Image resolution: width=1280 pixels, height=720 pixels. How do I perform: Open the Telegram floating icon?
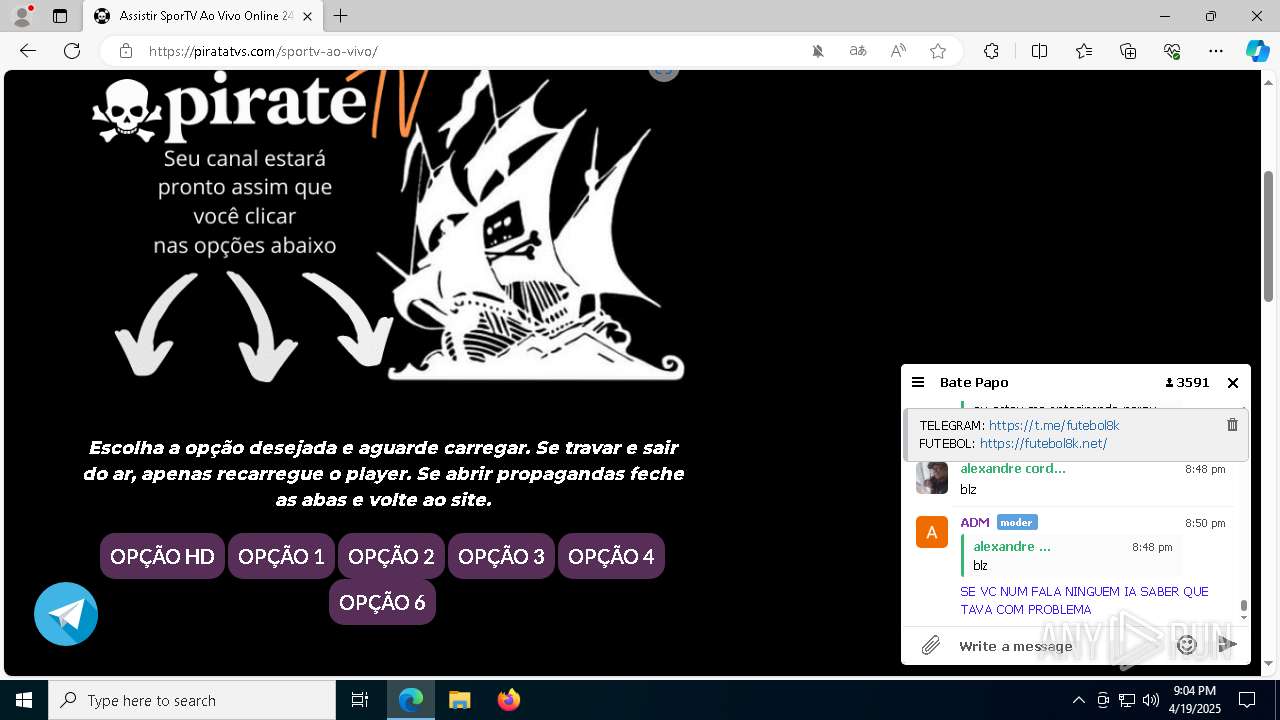pos(66,614)
